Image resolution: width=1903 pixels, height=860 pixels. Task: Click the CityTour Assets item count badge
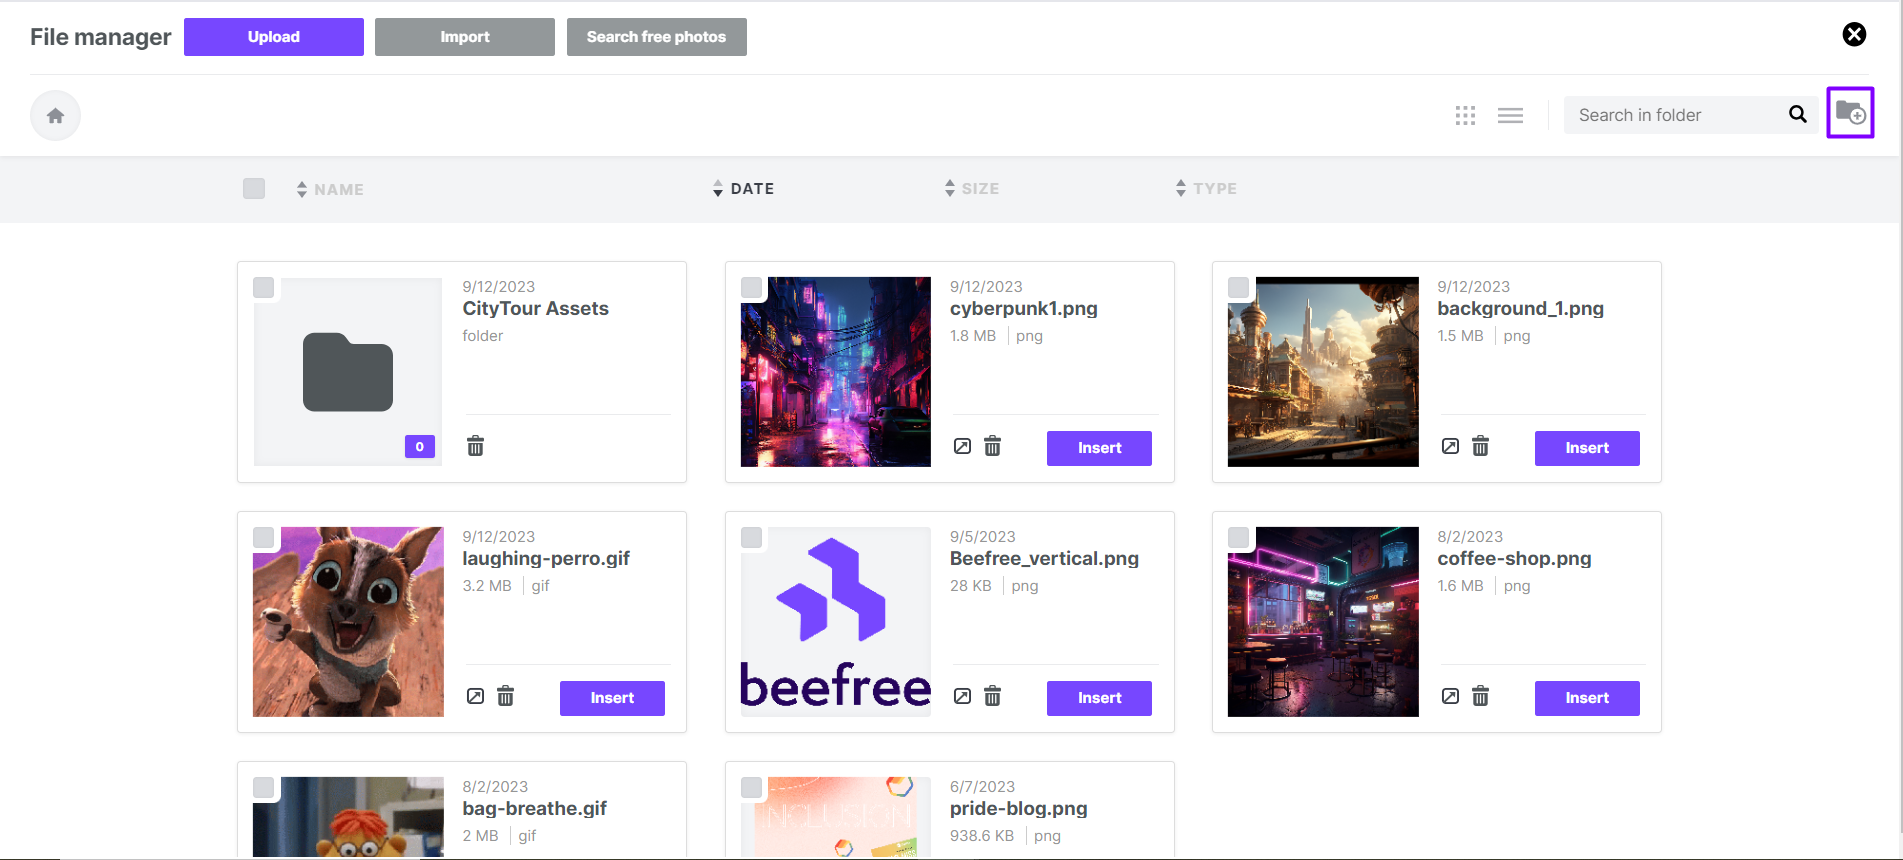[x=419, y=447]
